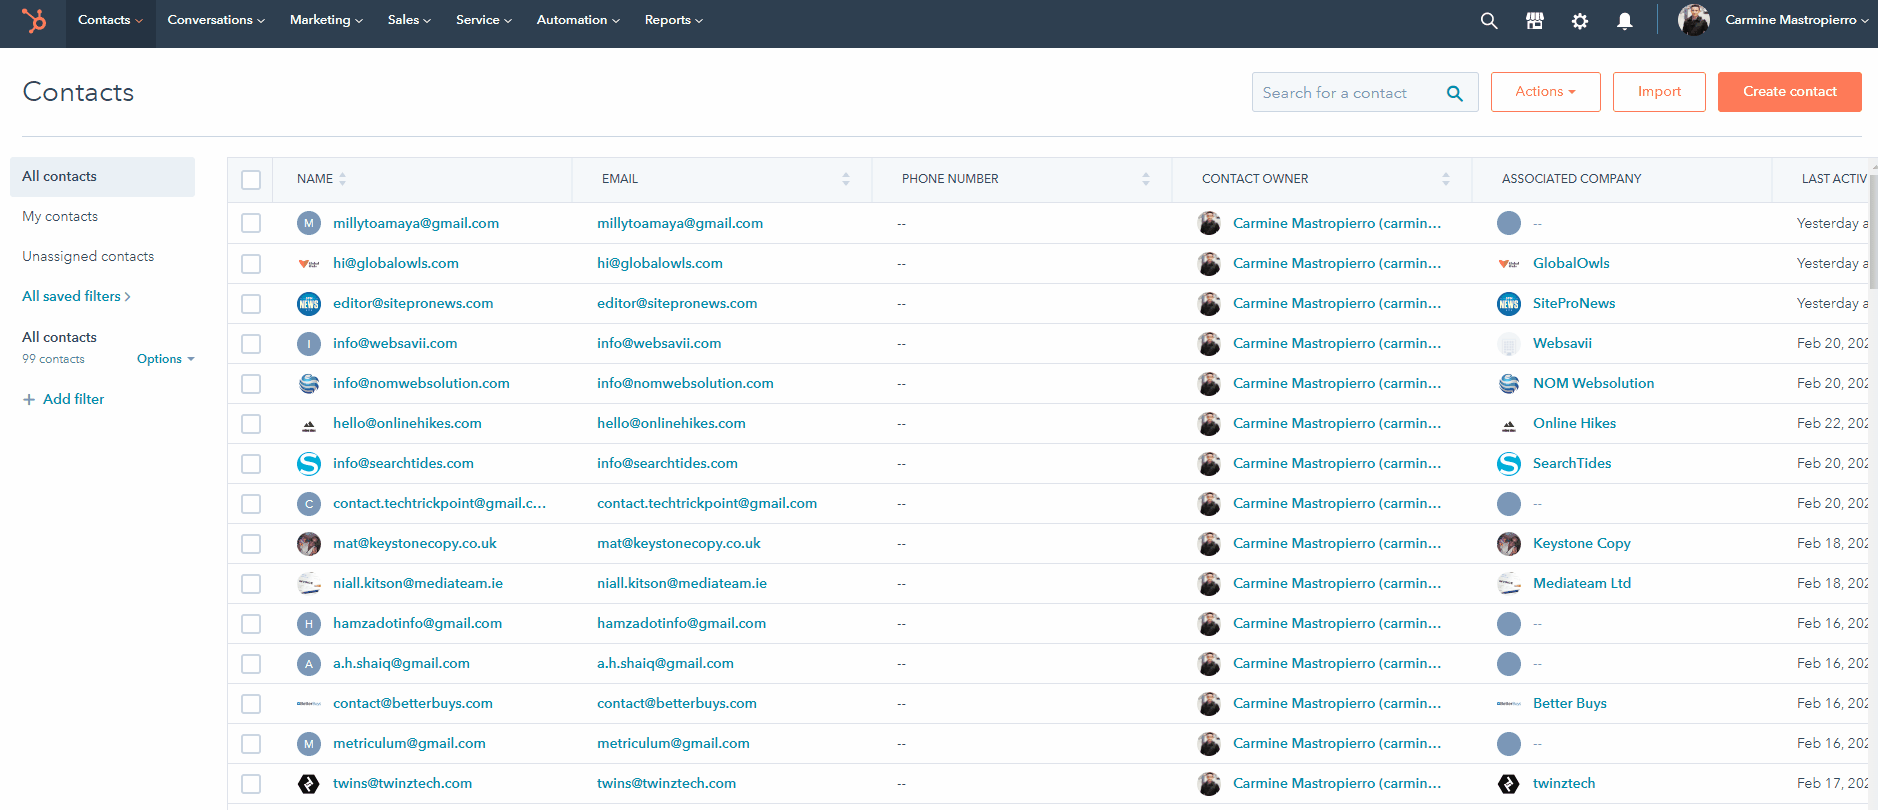The width and height of the screenshot is (1878, 810).
Task: Check the box for twins@twinztech.com row
Action: [x=251, y=784]
